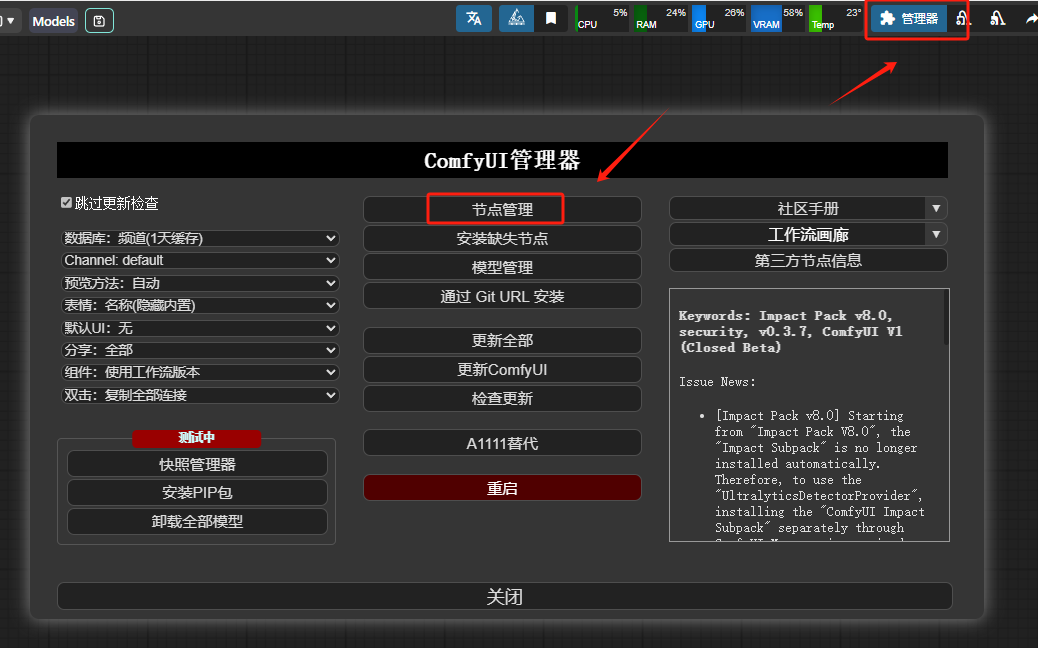
Task: Open the 管理器 manager button with puzzle icon
Action: [x=908, y=19]
